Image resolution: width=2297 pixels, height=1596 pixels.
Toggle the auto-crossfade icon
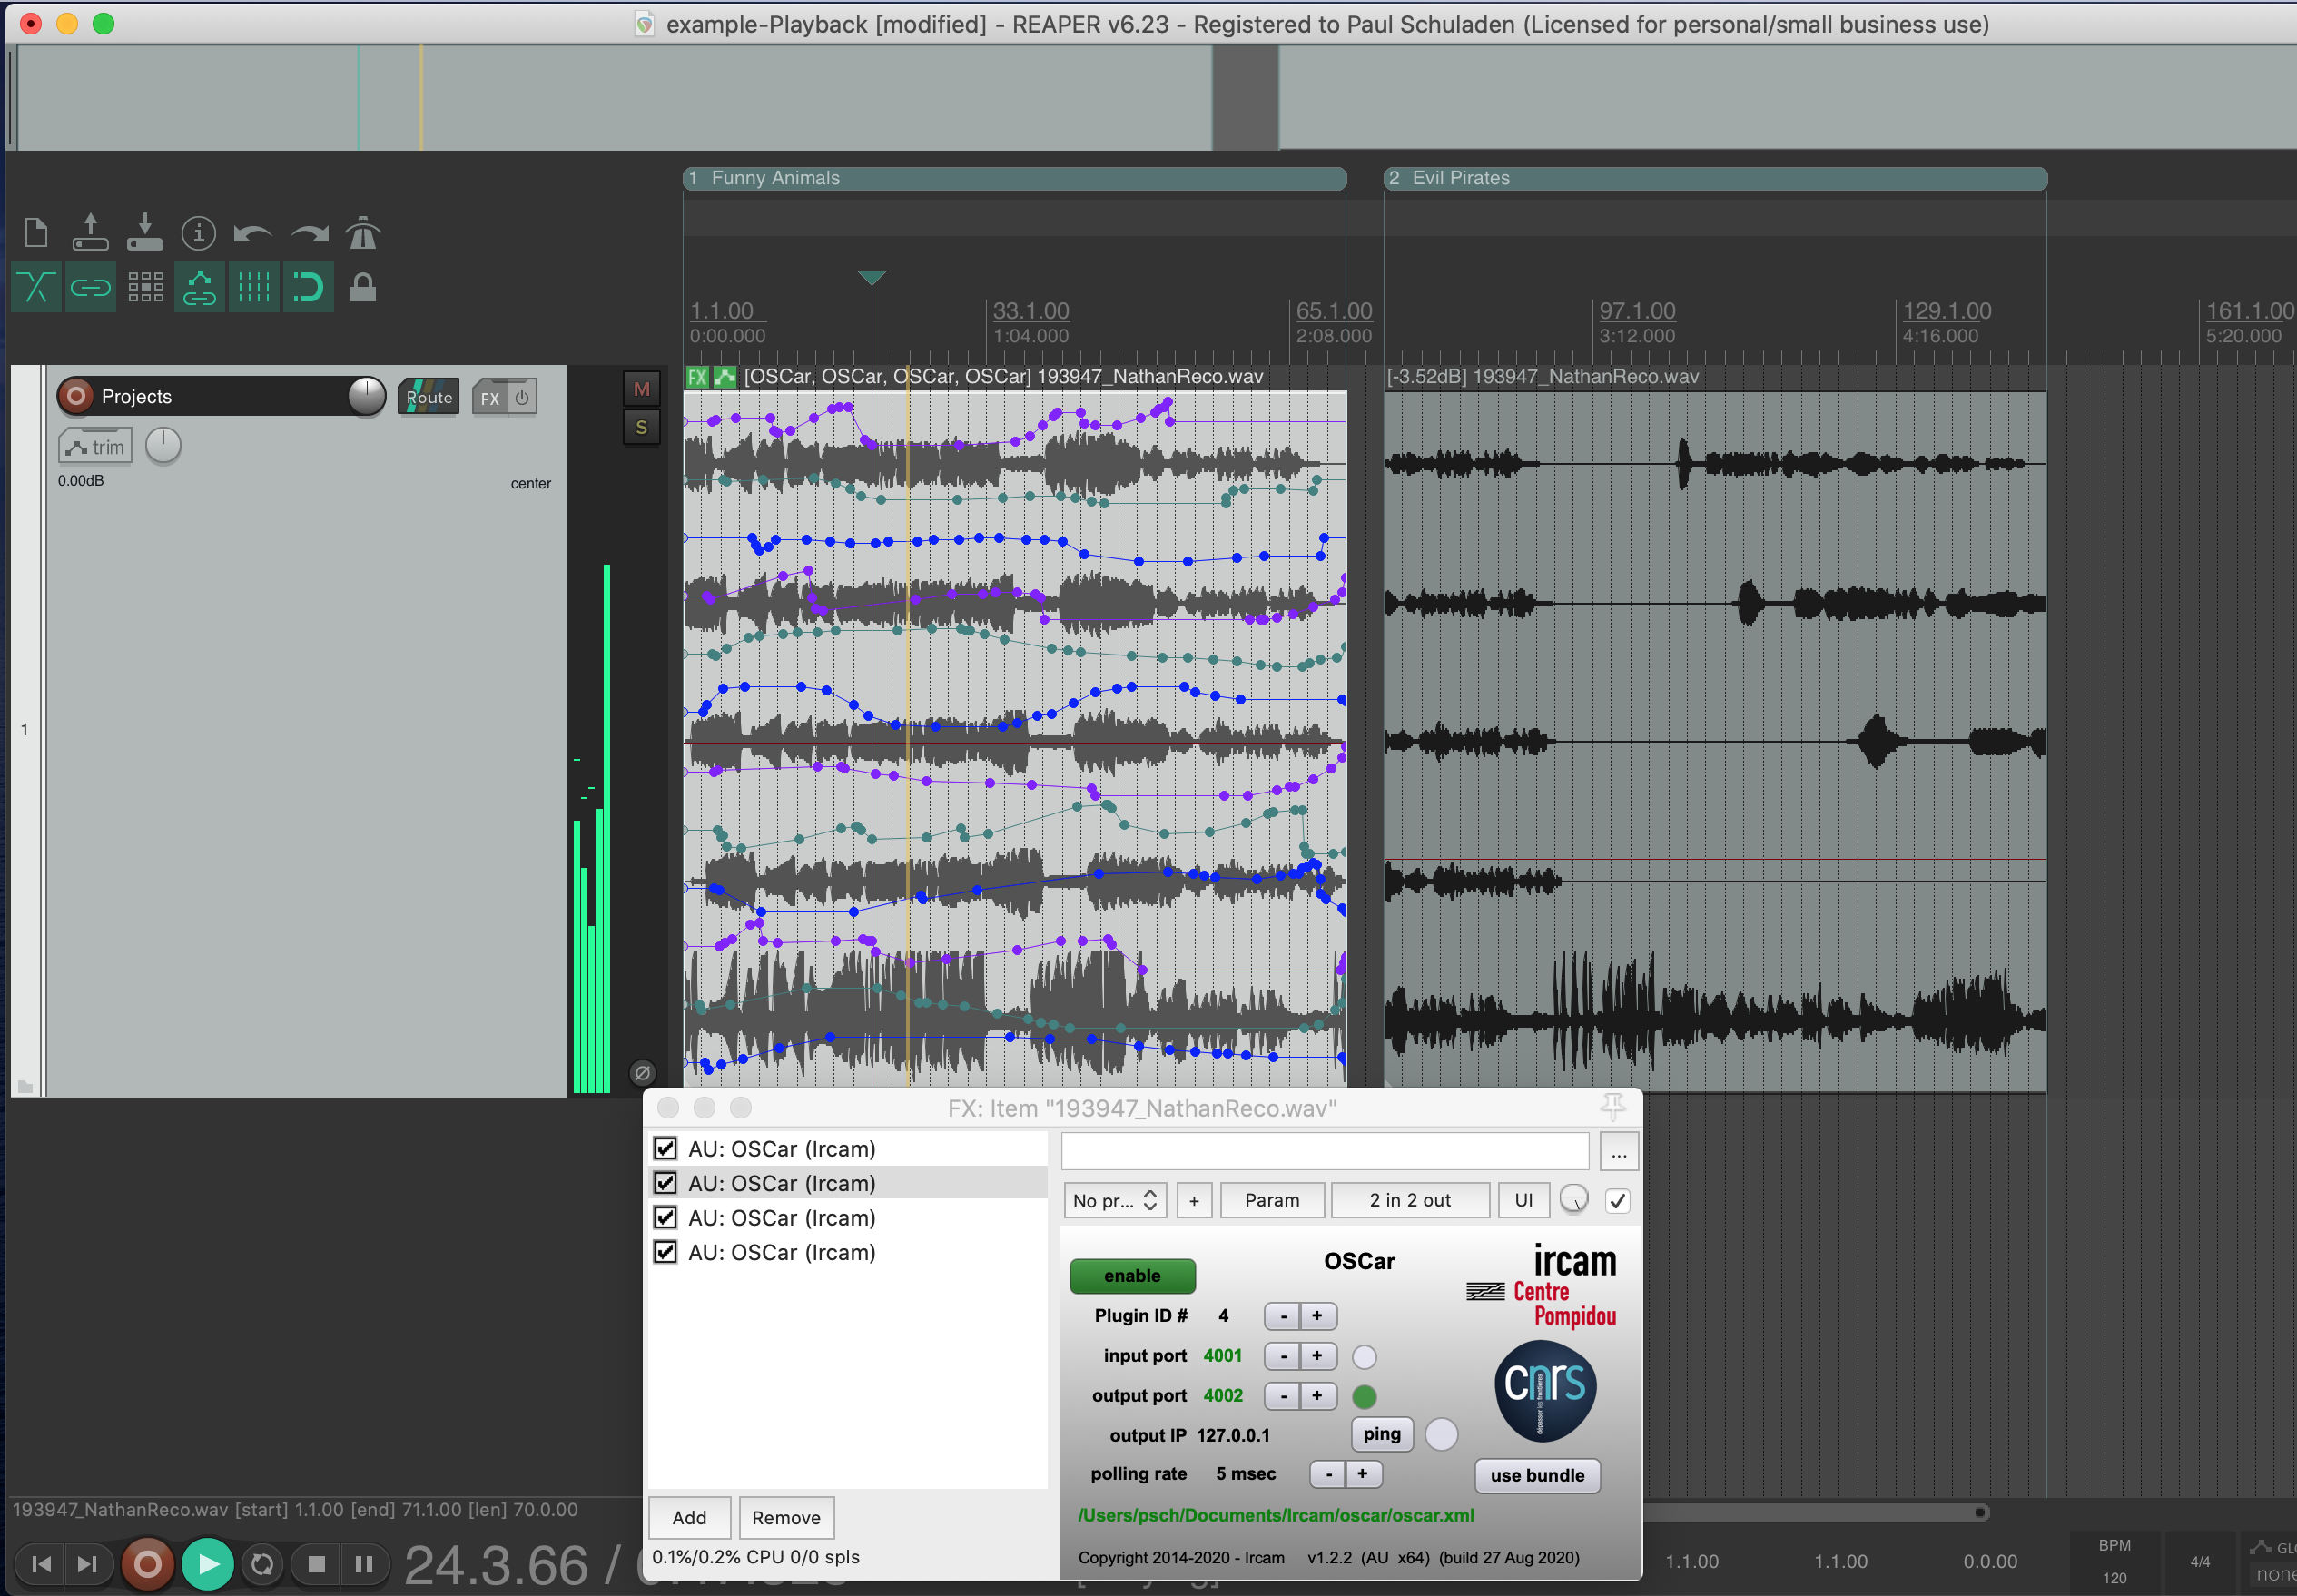click(36, 288)
